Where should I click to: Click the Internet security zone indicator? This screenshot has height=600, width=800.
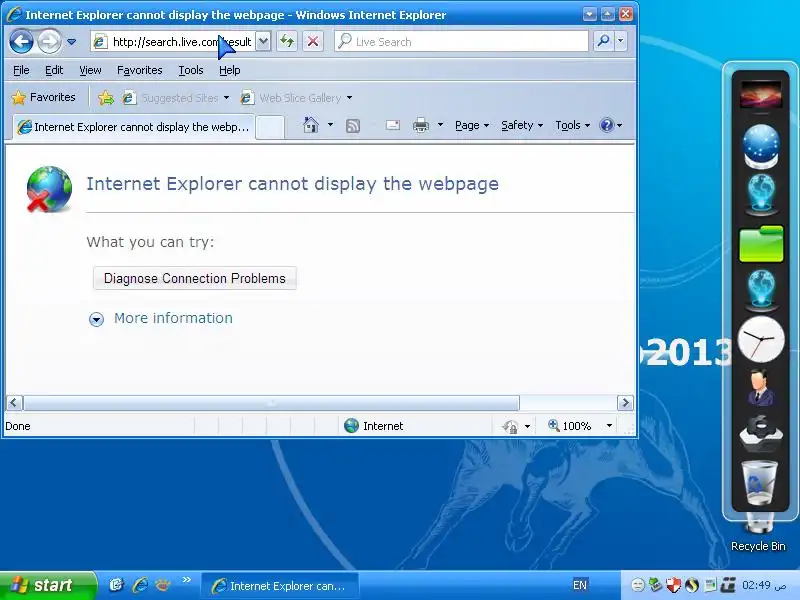tap(374, 426)
